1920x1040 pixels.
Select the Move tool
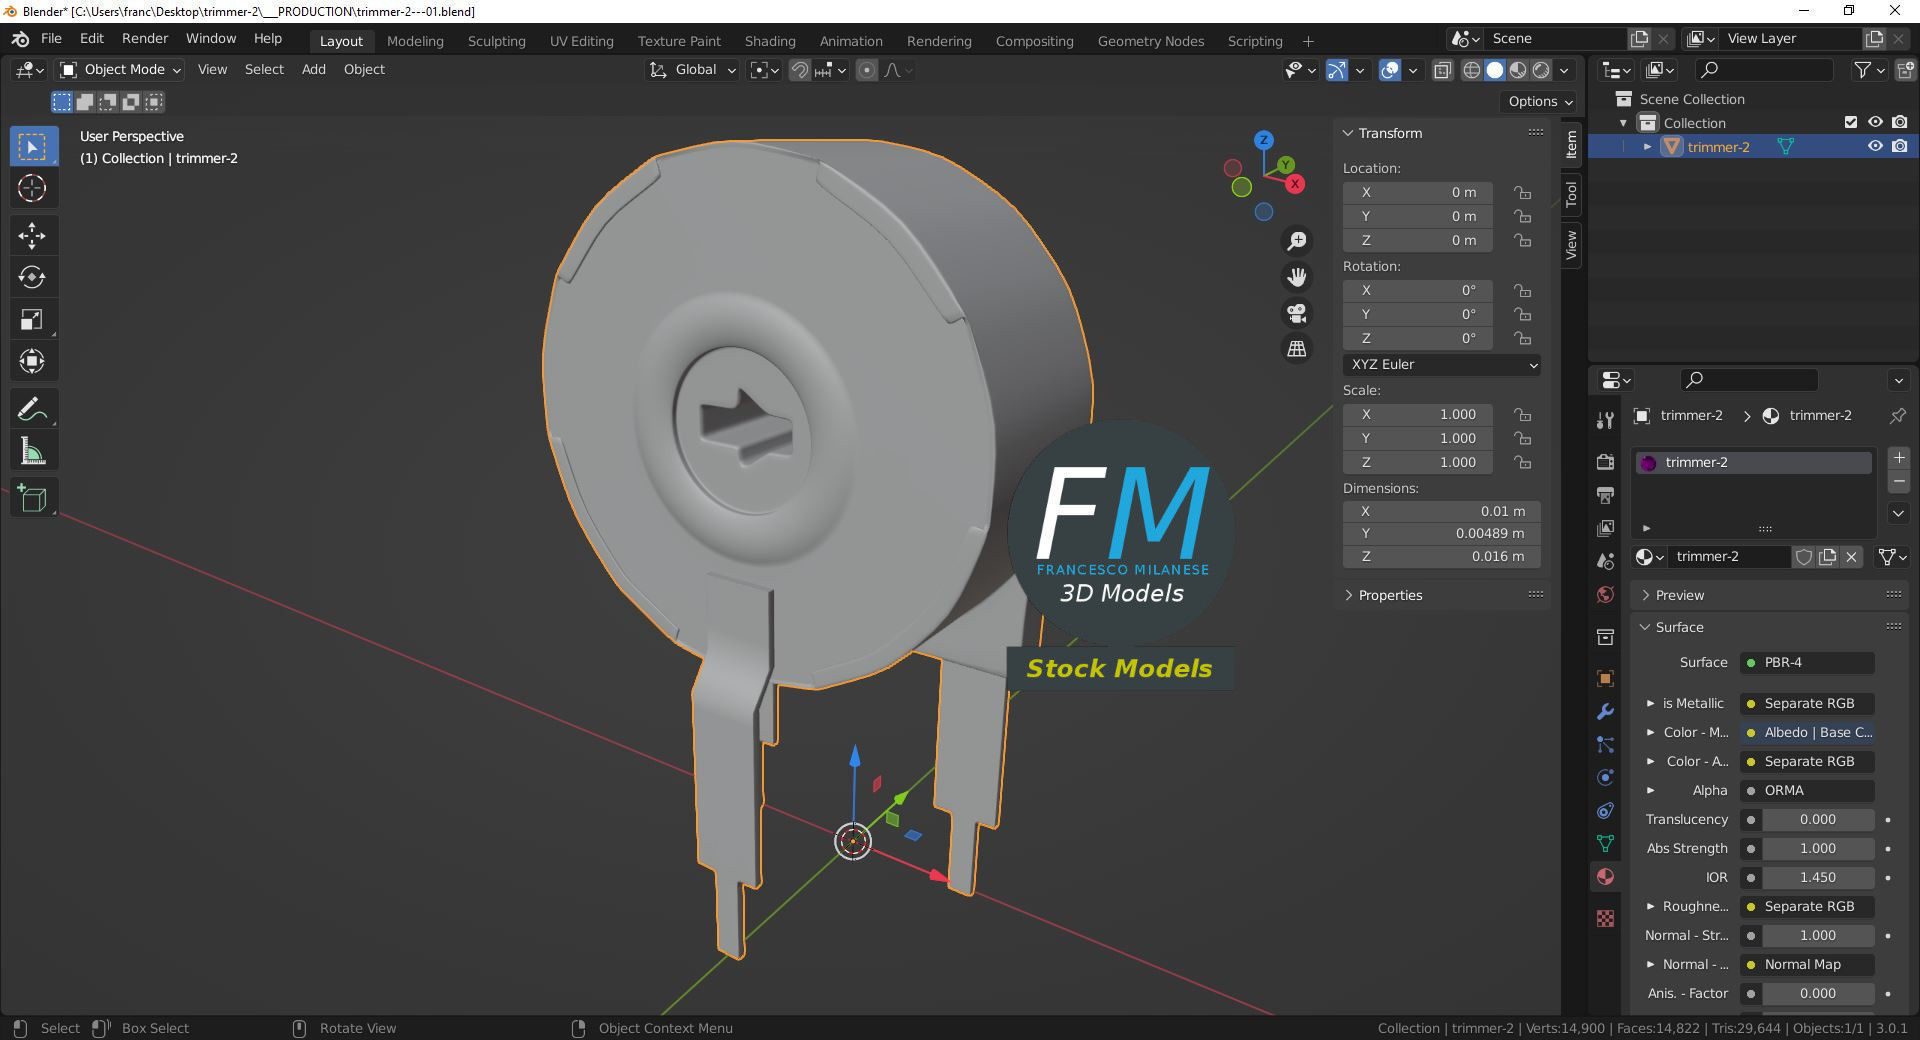coord(32,235)
